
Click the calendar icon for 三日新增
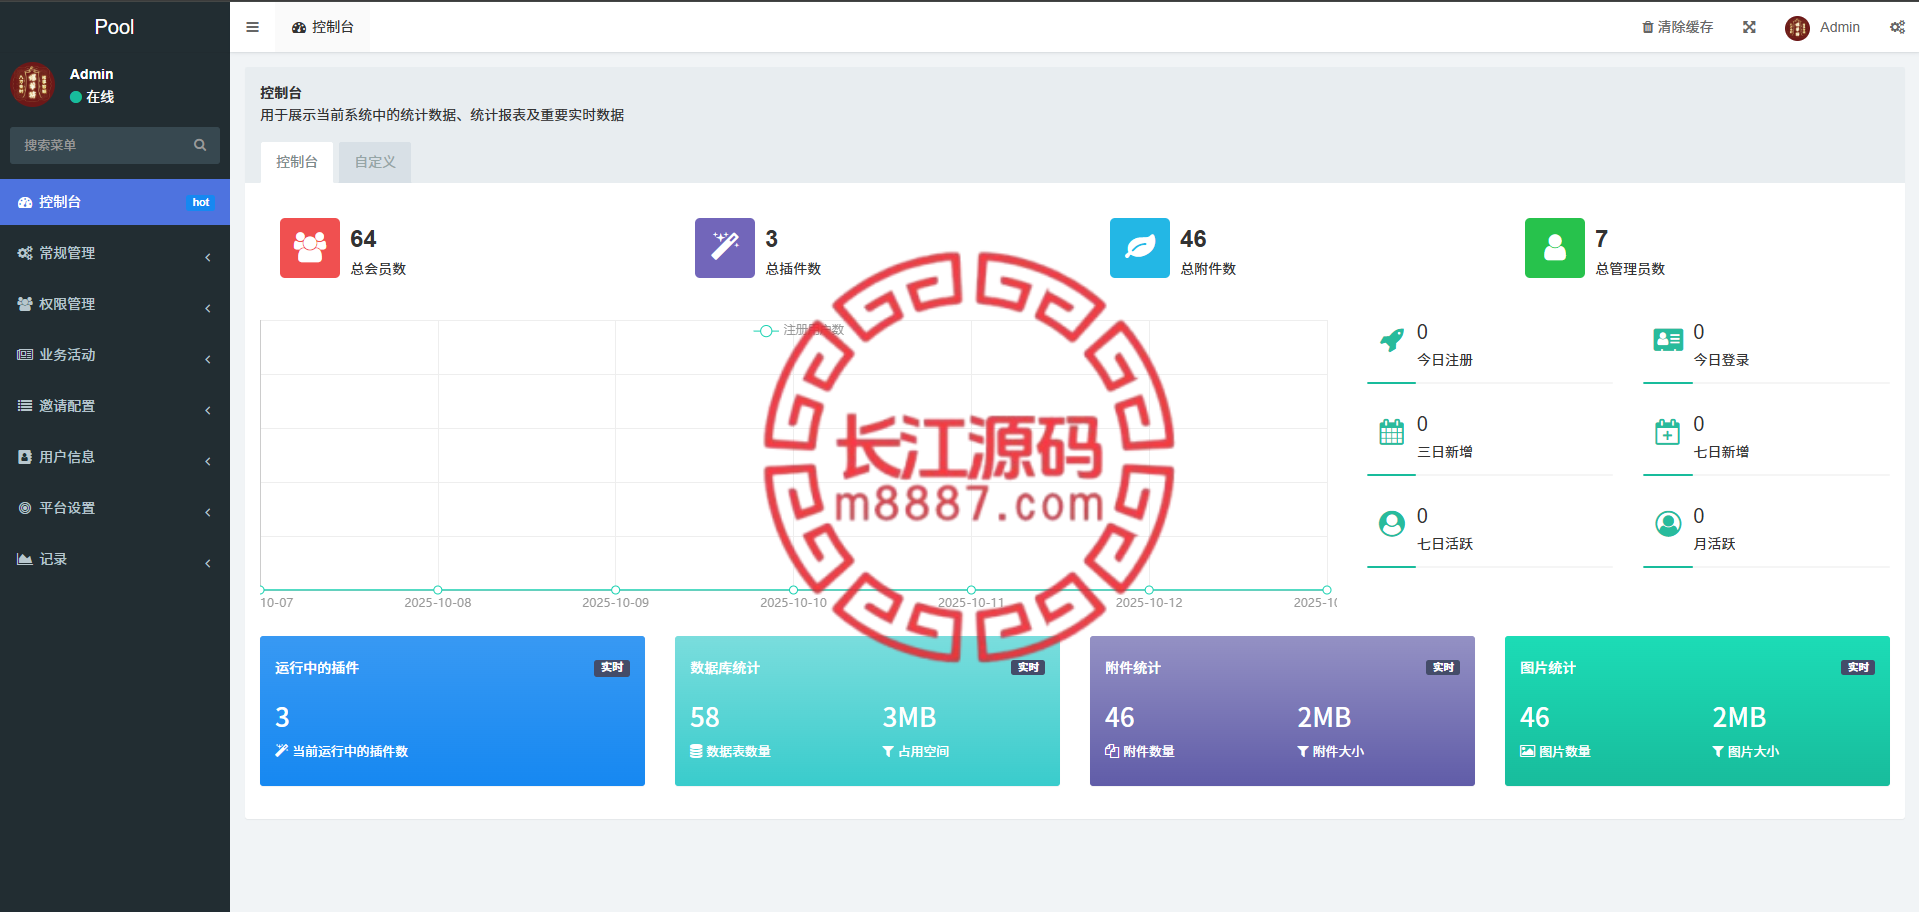coord(1392,432)
